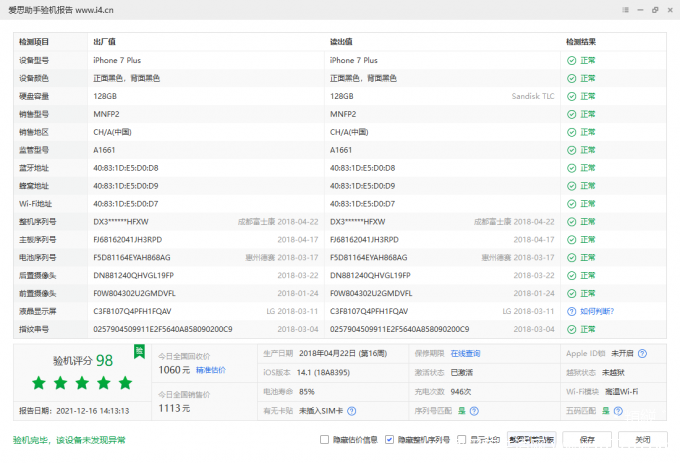Click the green check icon for 指纹串号 row

(572, 329)
